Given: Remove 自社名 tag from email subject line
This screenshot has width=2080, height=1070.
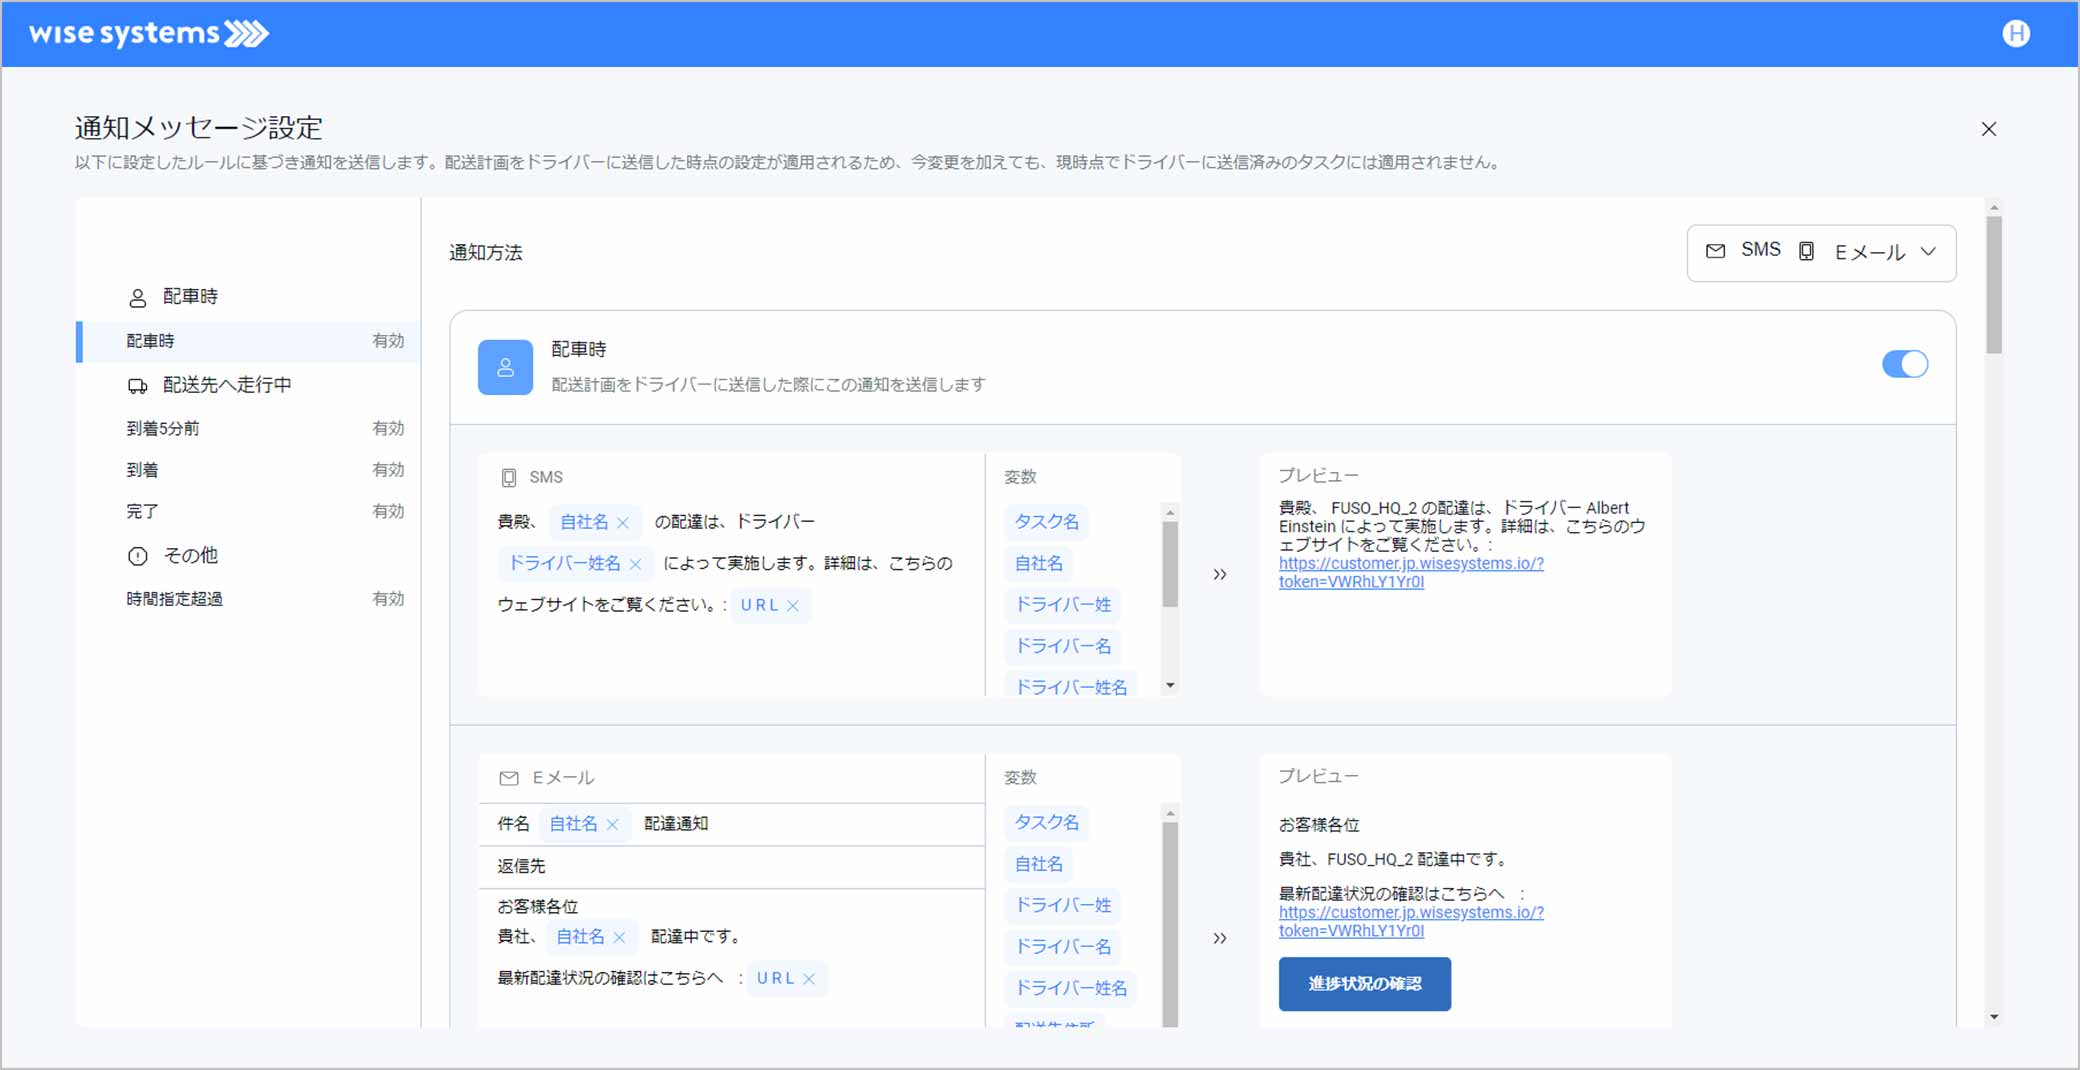Looking at the screenshot, I should click(613, 825).
